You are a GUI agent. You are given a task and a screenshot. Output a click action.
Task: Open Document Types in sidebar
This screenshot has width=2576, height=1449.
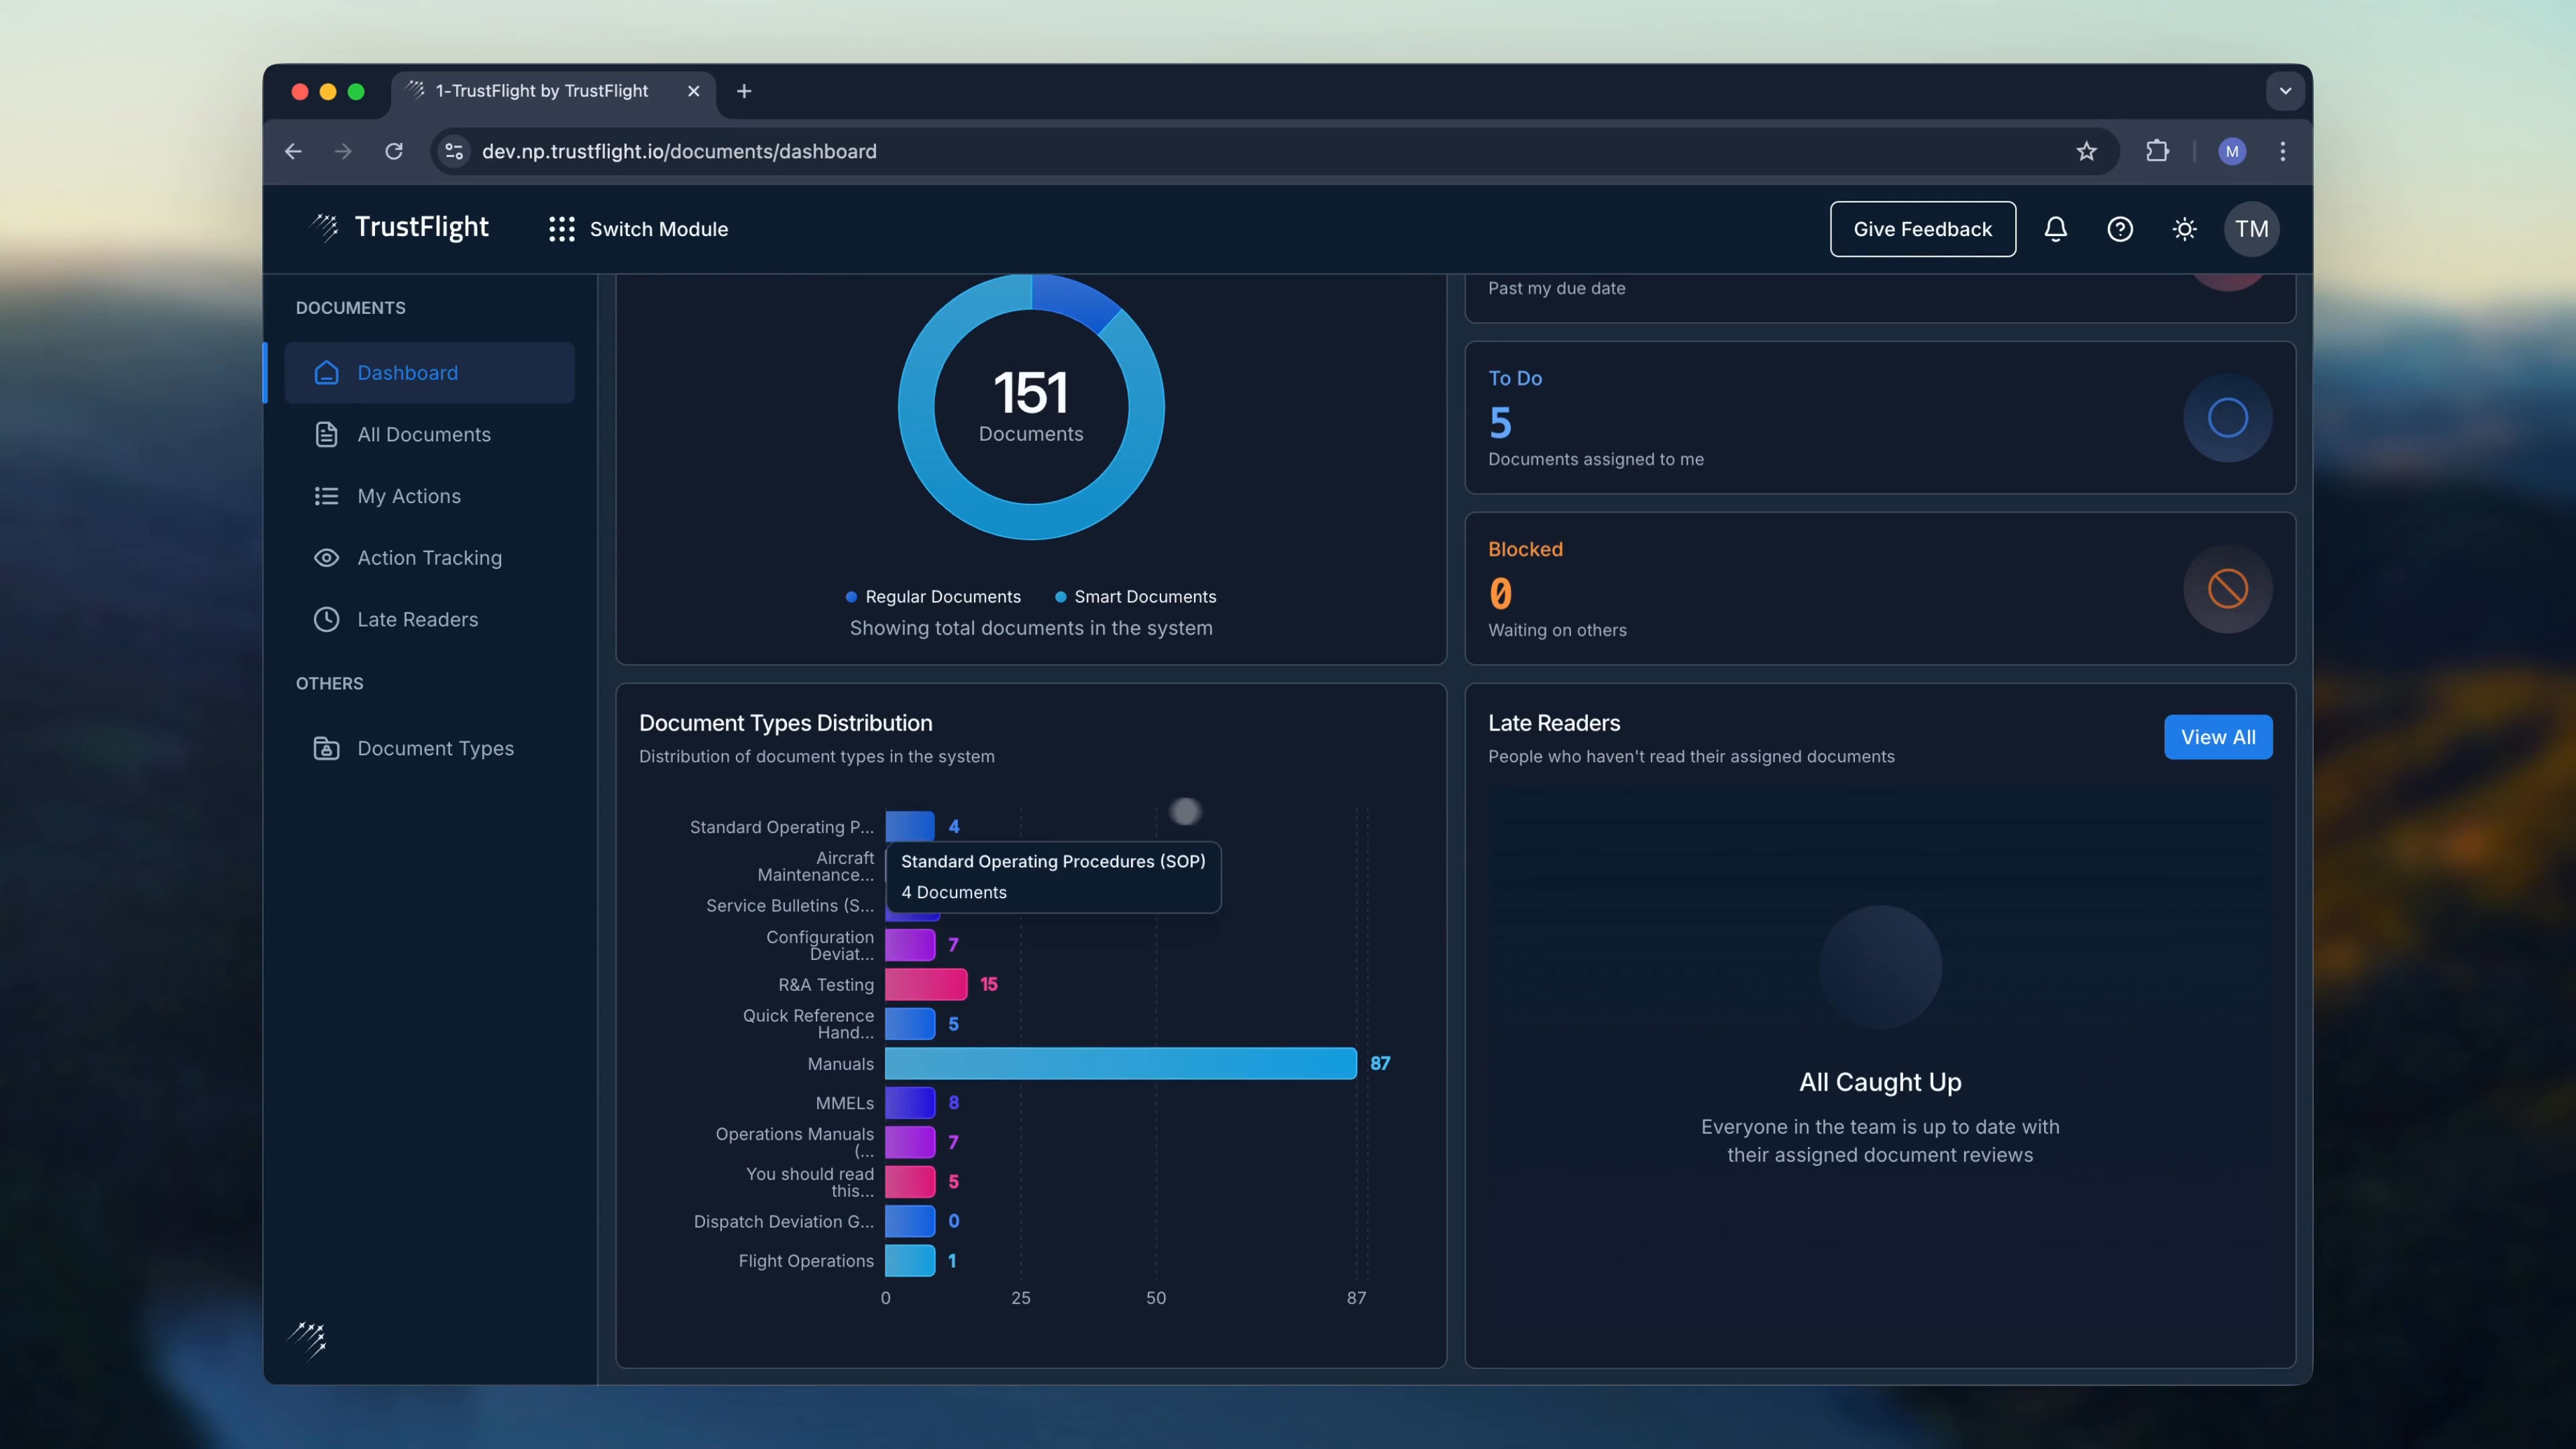pos(435,748)
